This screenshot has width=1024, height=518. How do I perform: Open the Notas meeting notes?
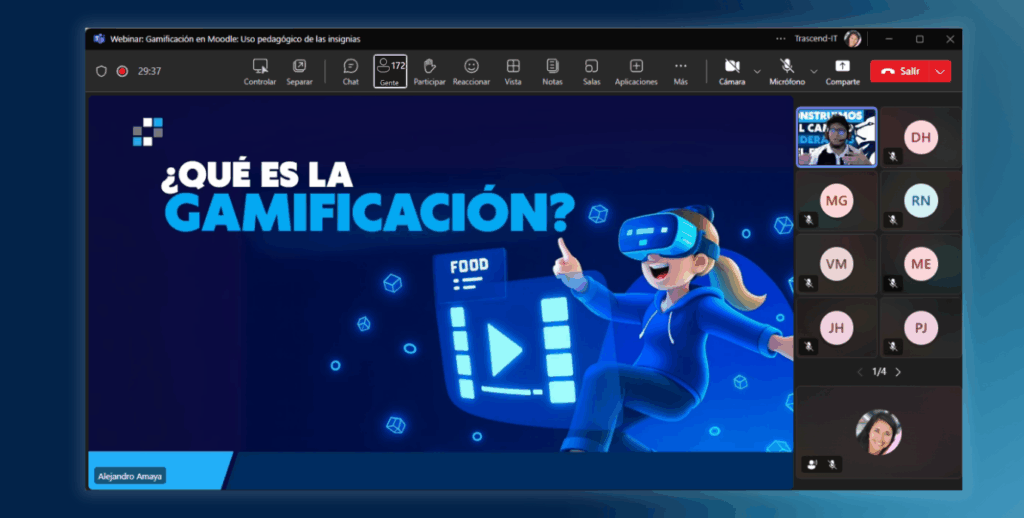pyautogui.click(x=552, y=70)
